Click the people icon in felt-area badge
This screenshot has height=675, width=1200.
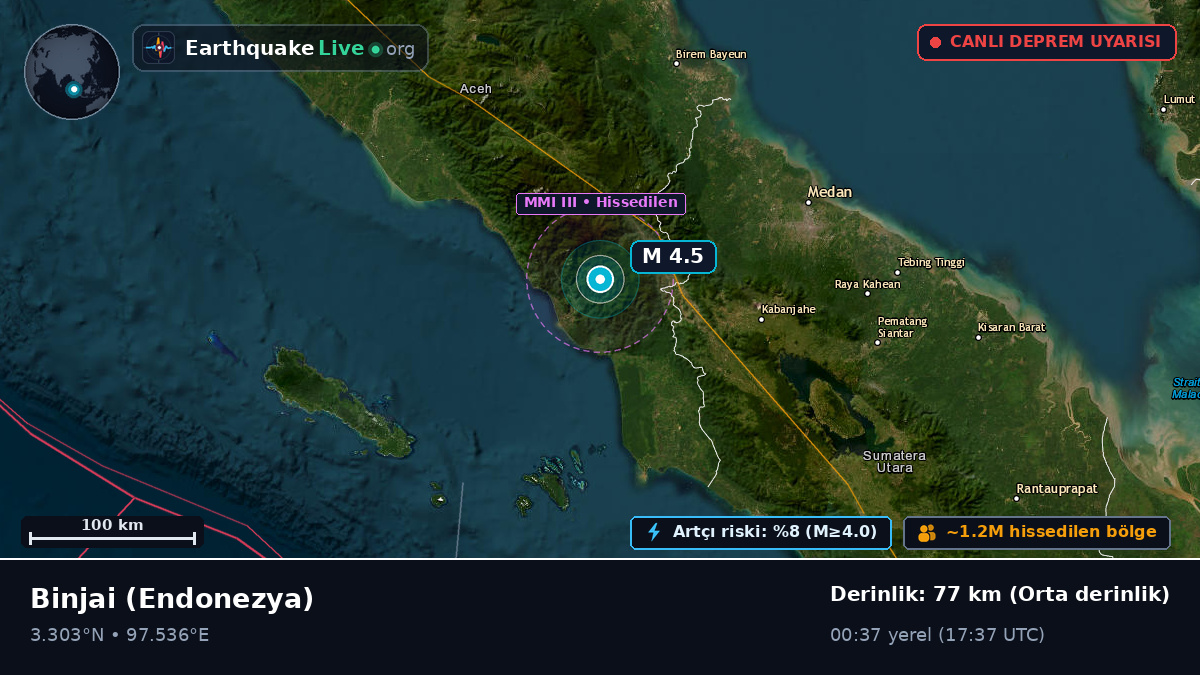coord(927,533)
